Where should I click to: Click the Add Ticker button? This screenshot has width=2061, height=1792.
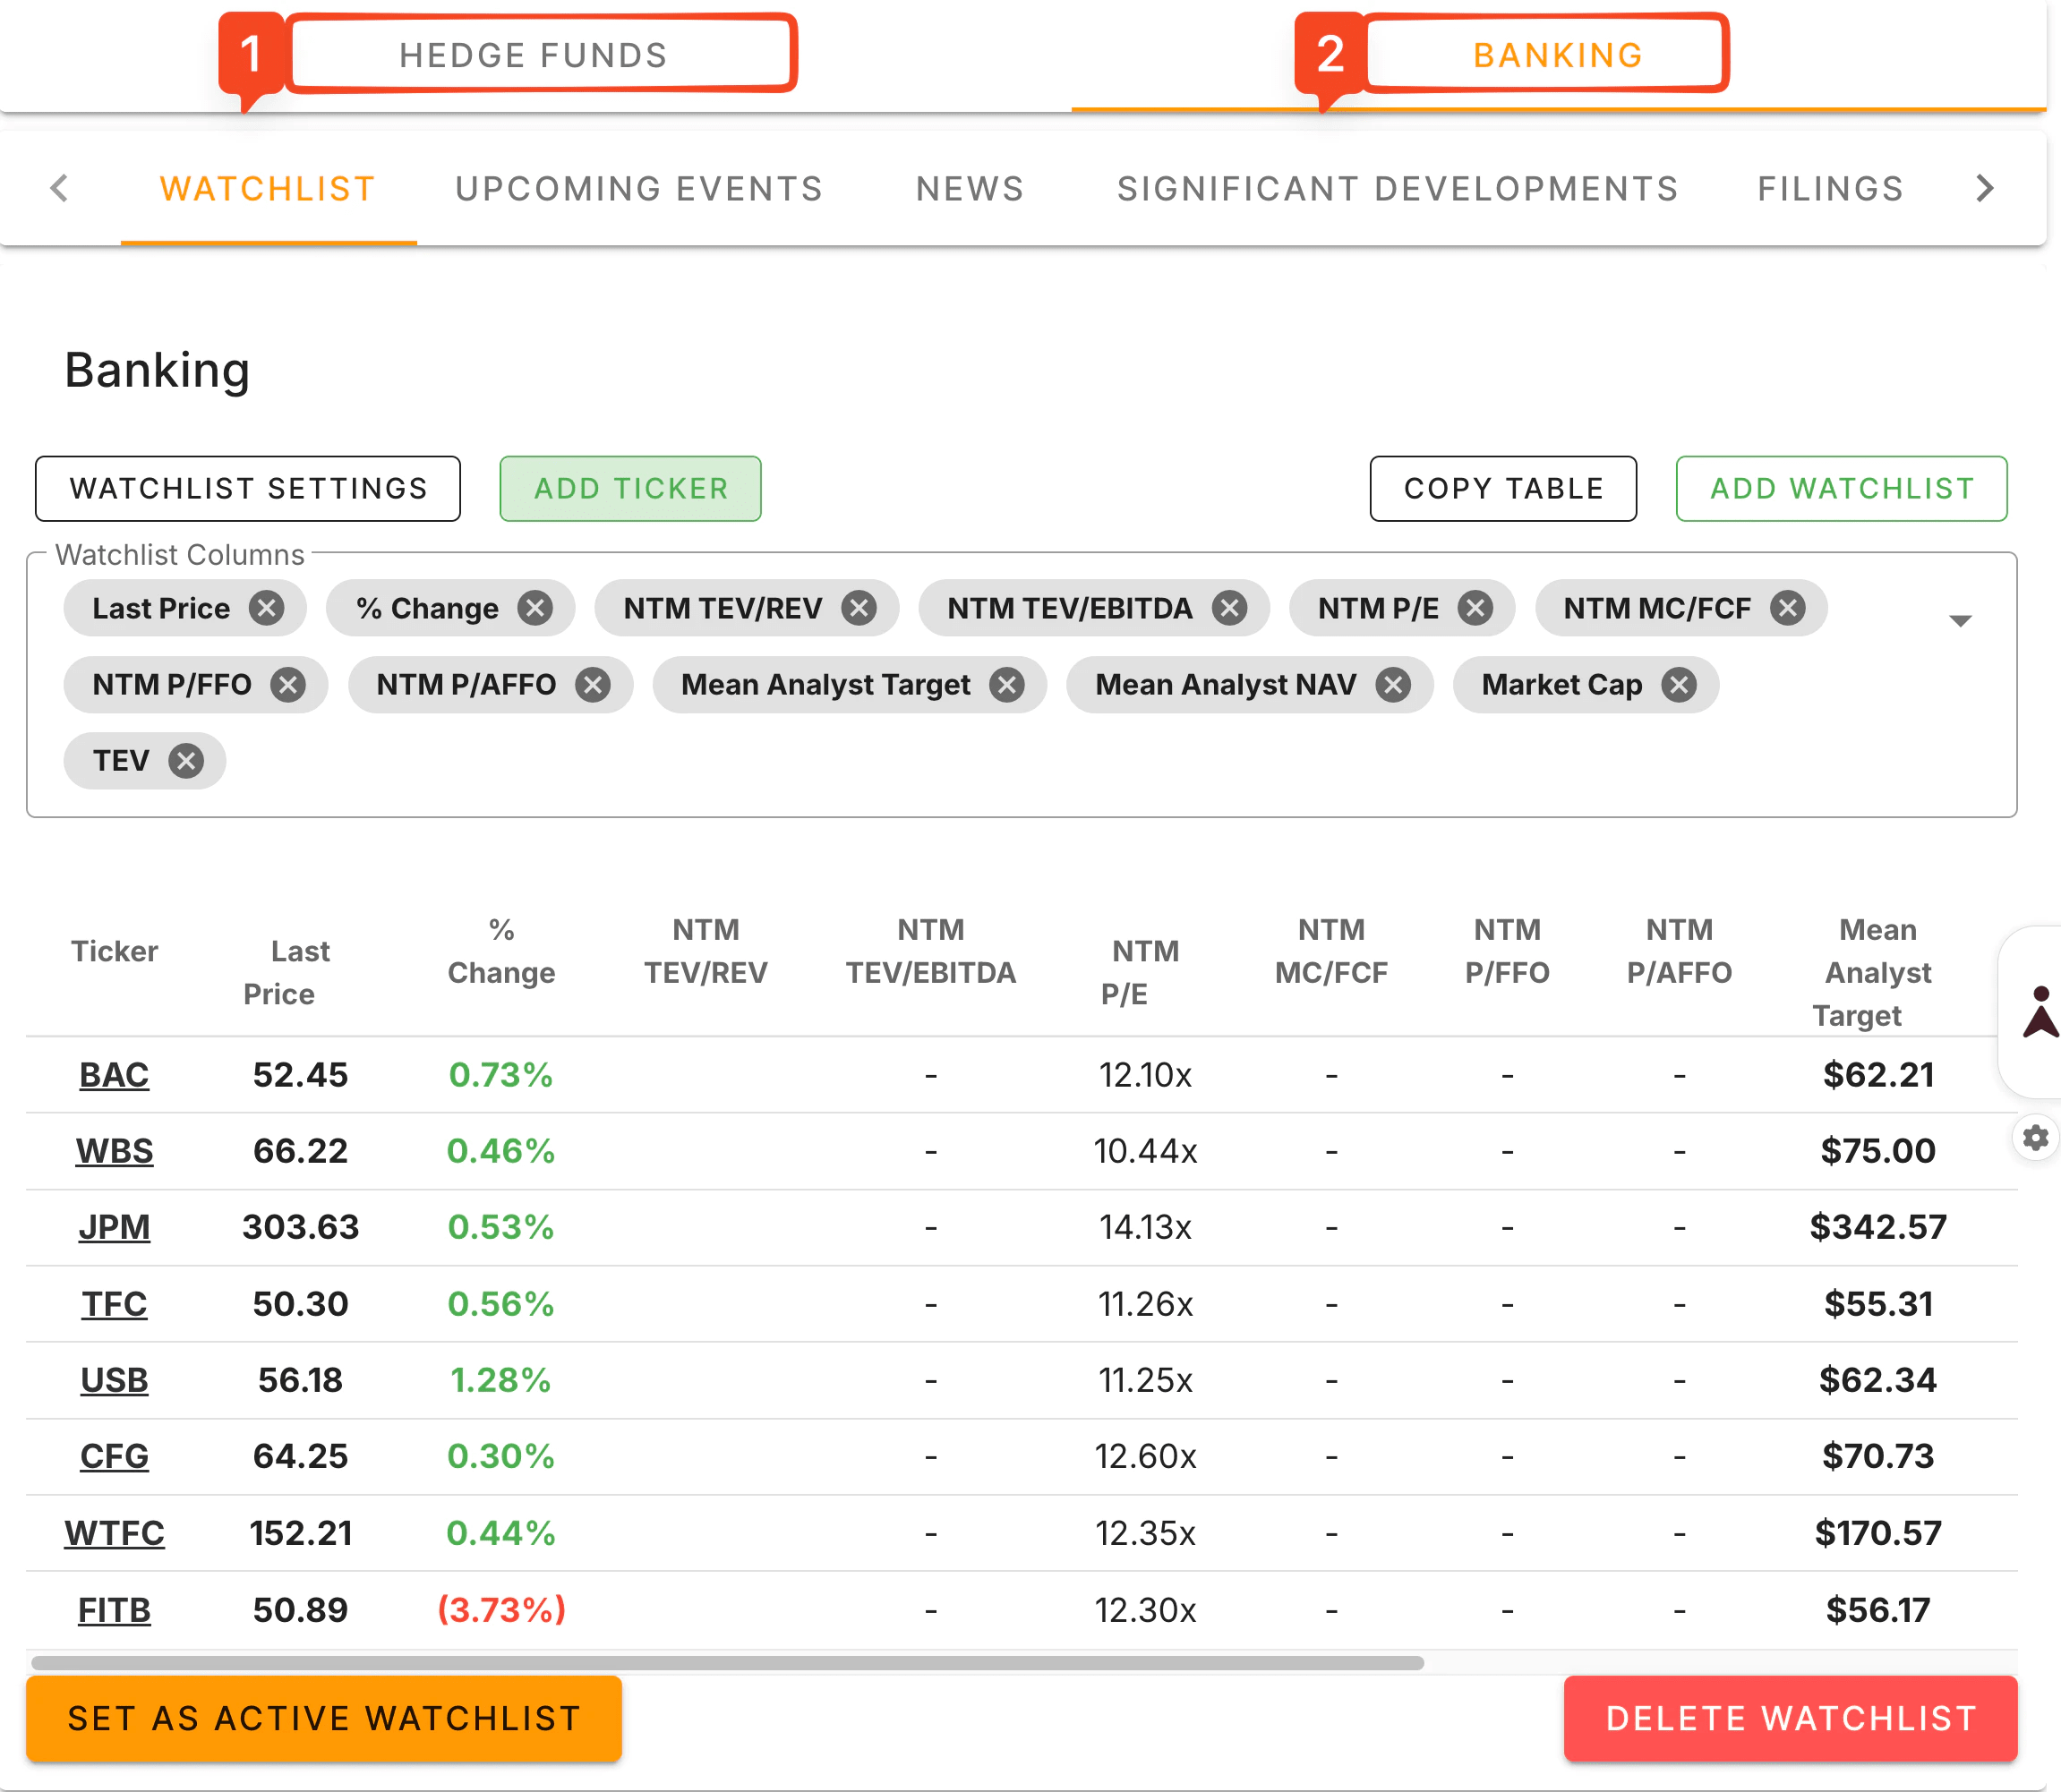pyautogui.click(x=630, y=489)
